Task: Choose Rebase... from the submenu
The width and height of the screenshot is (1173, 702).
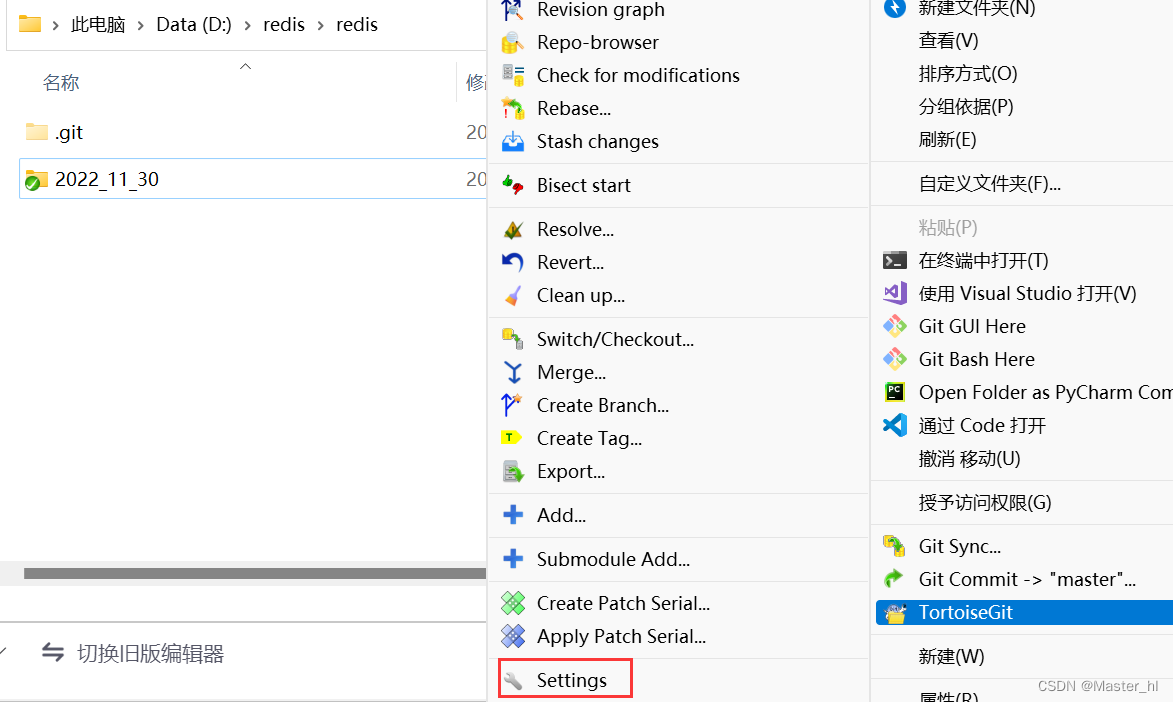Action: [x=678, y=109]
